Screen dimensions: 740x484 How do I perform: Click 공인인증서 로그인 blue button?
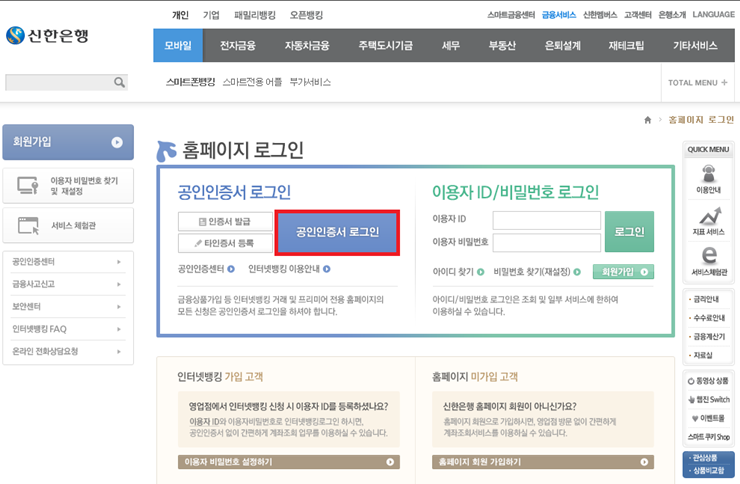pyautogui.click(x=337, y=233)
